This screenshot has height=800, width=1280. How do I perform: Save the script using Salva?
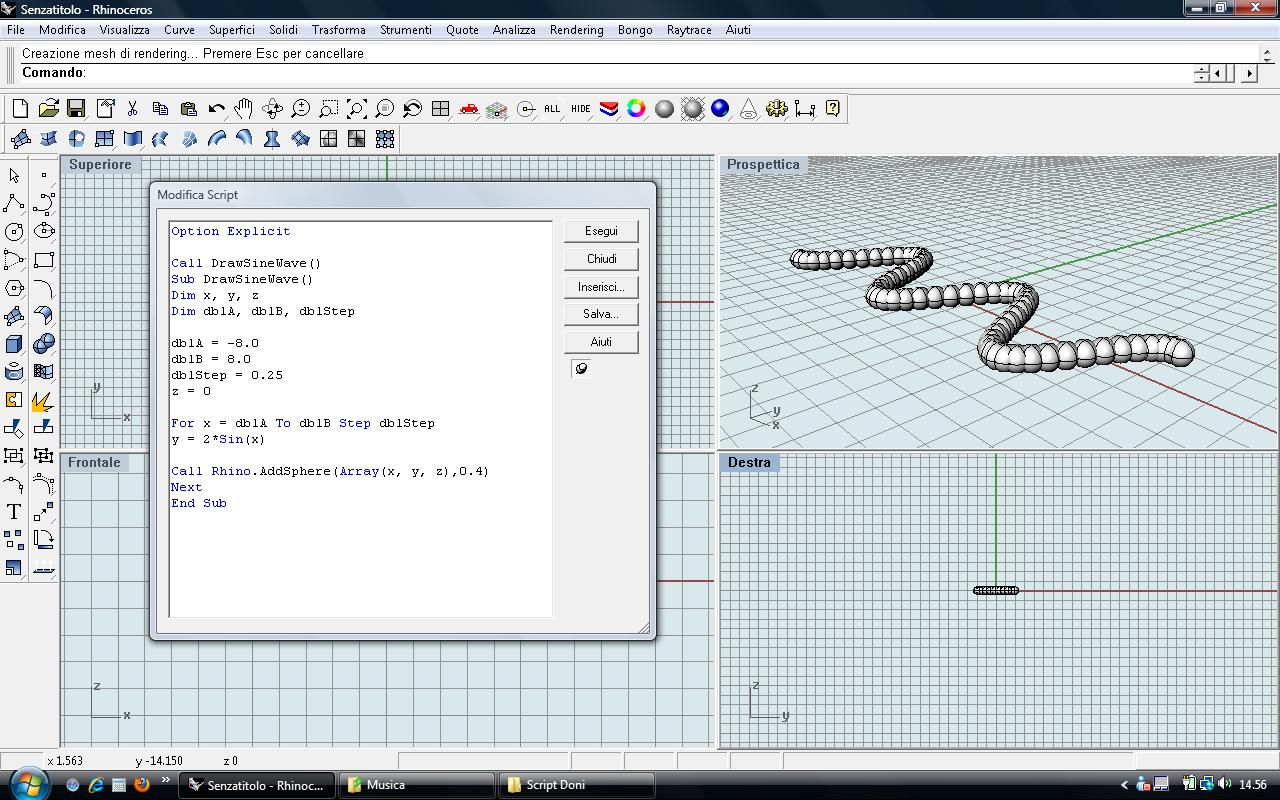[x=600, y=313]
